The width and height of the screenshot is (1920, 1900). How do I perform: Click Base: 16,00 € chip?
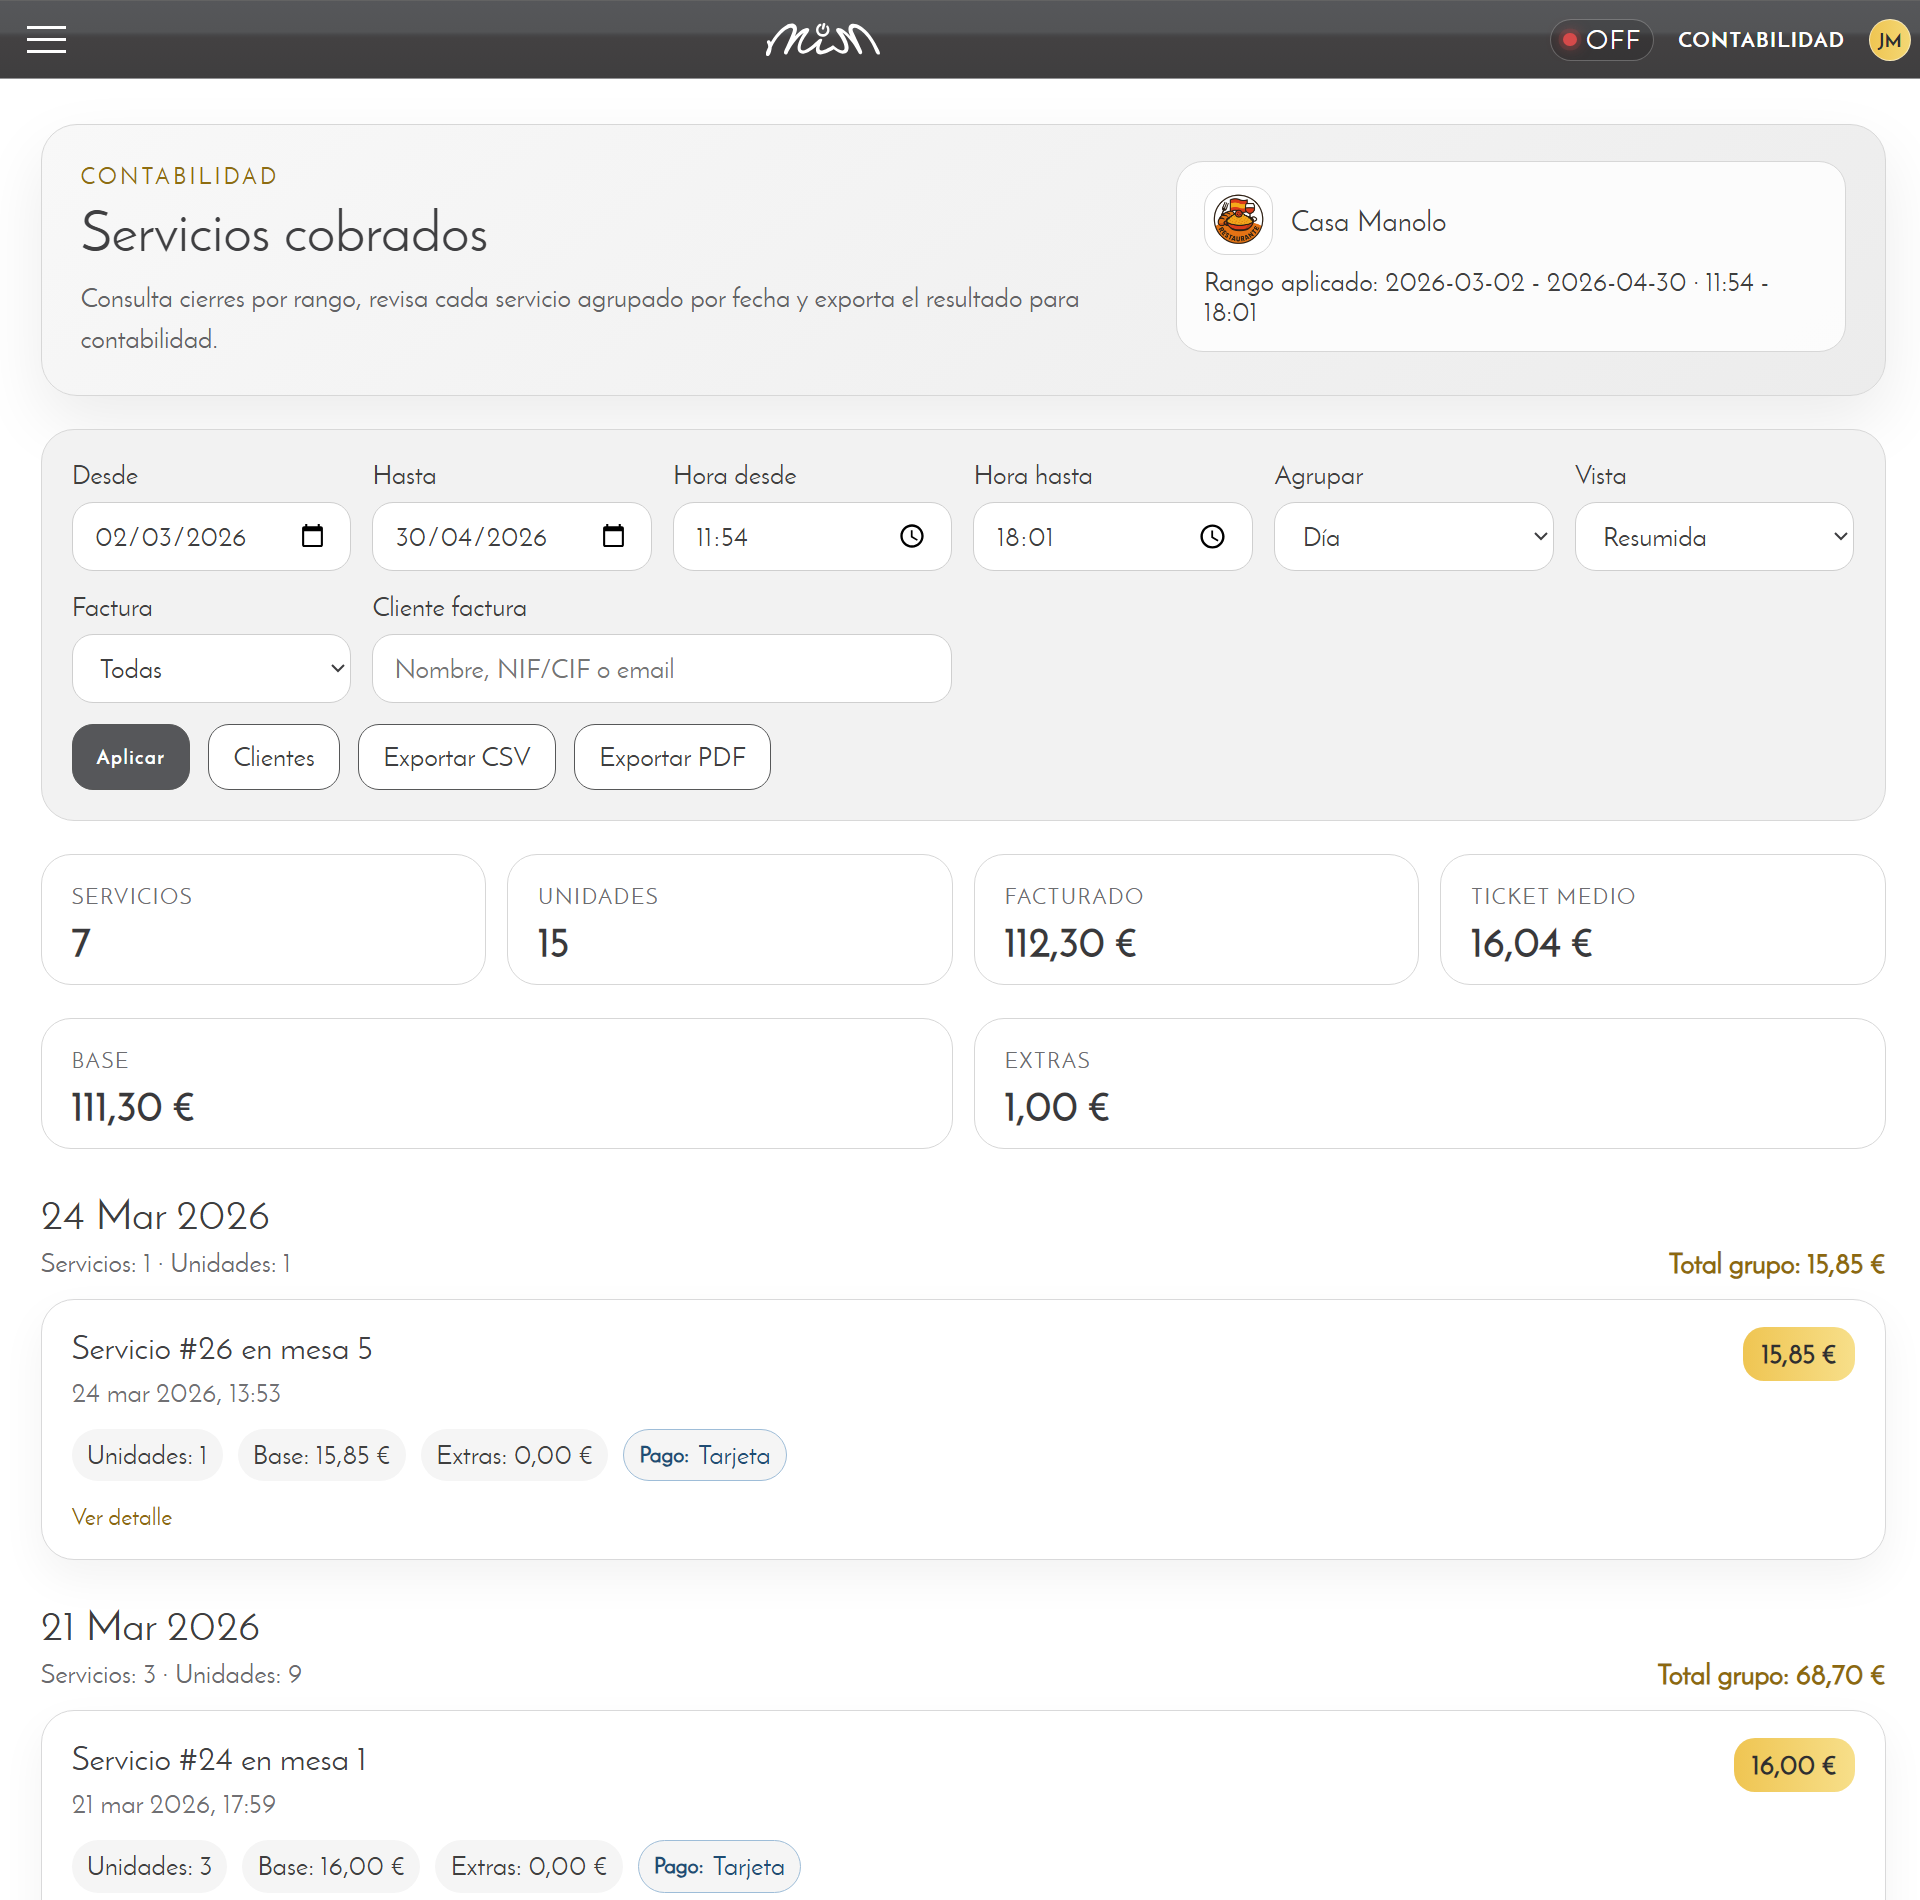pos(331,1866)
